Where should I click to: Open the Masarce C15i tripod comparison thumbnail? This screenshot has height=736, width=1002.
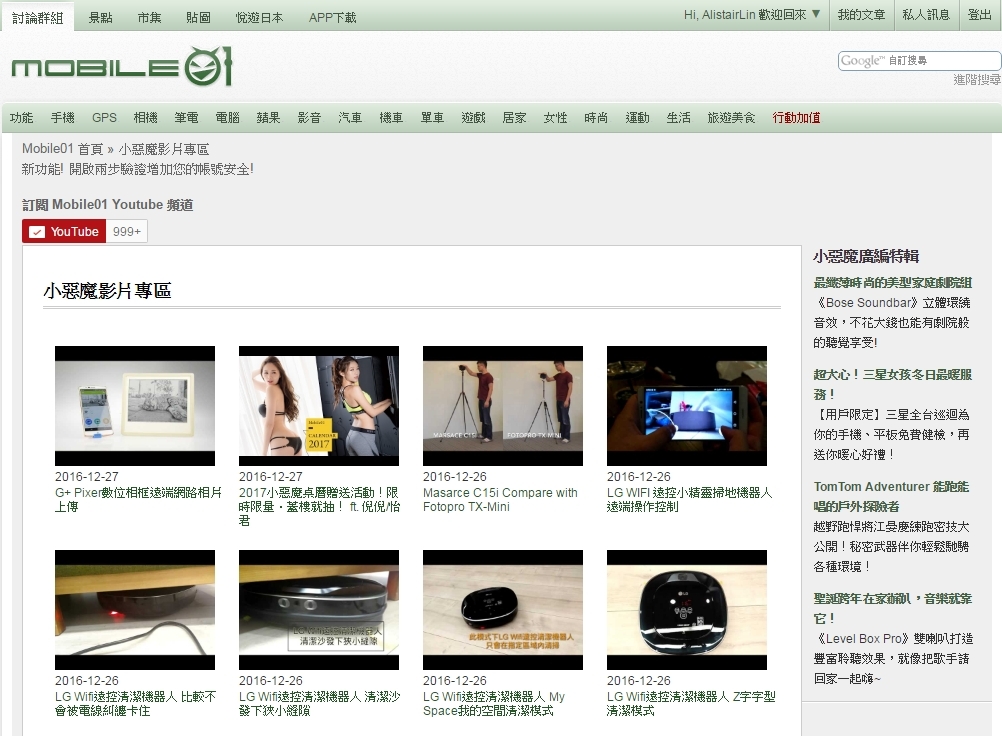503,406
